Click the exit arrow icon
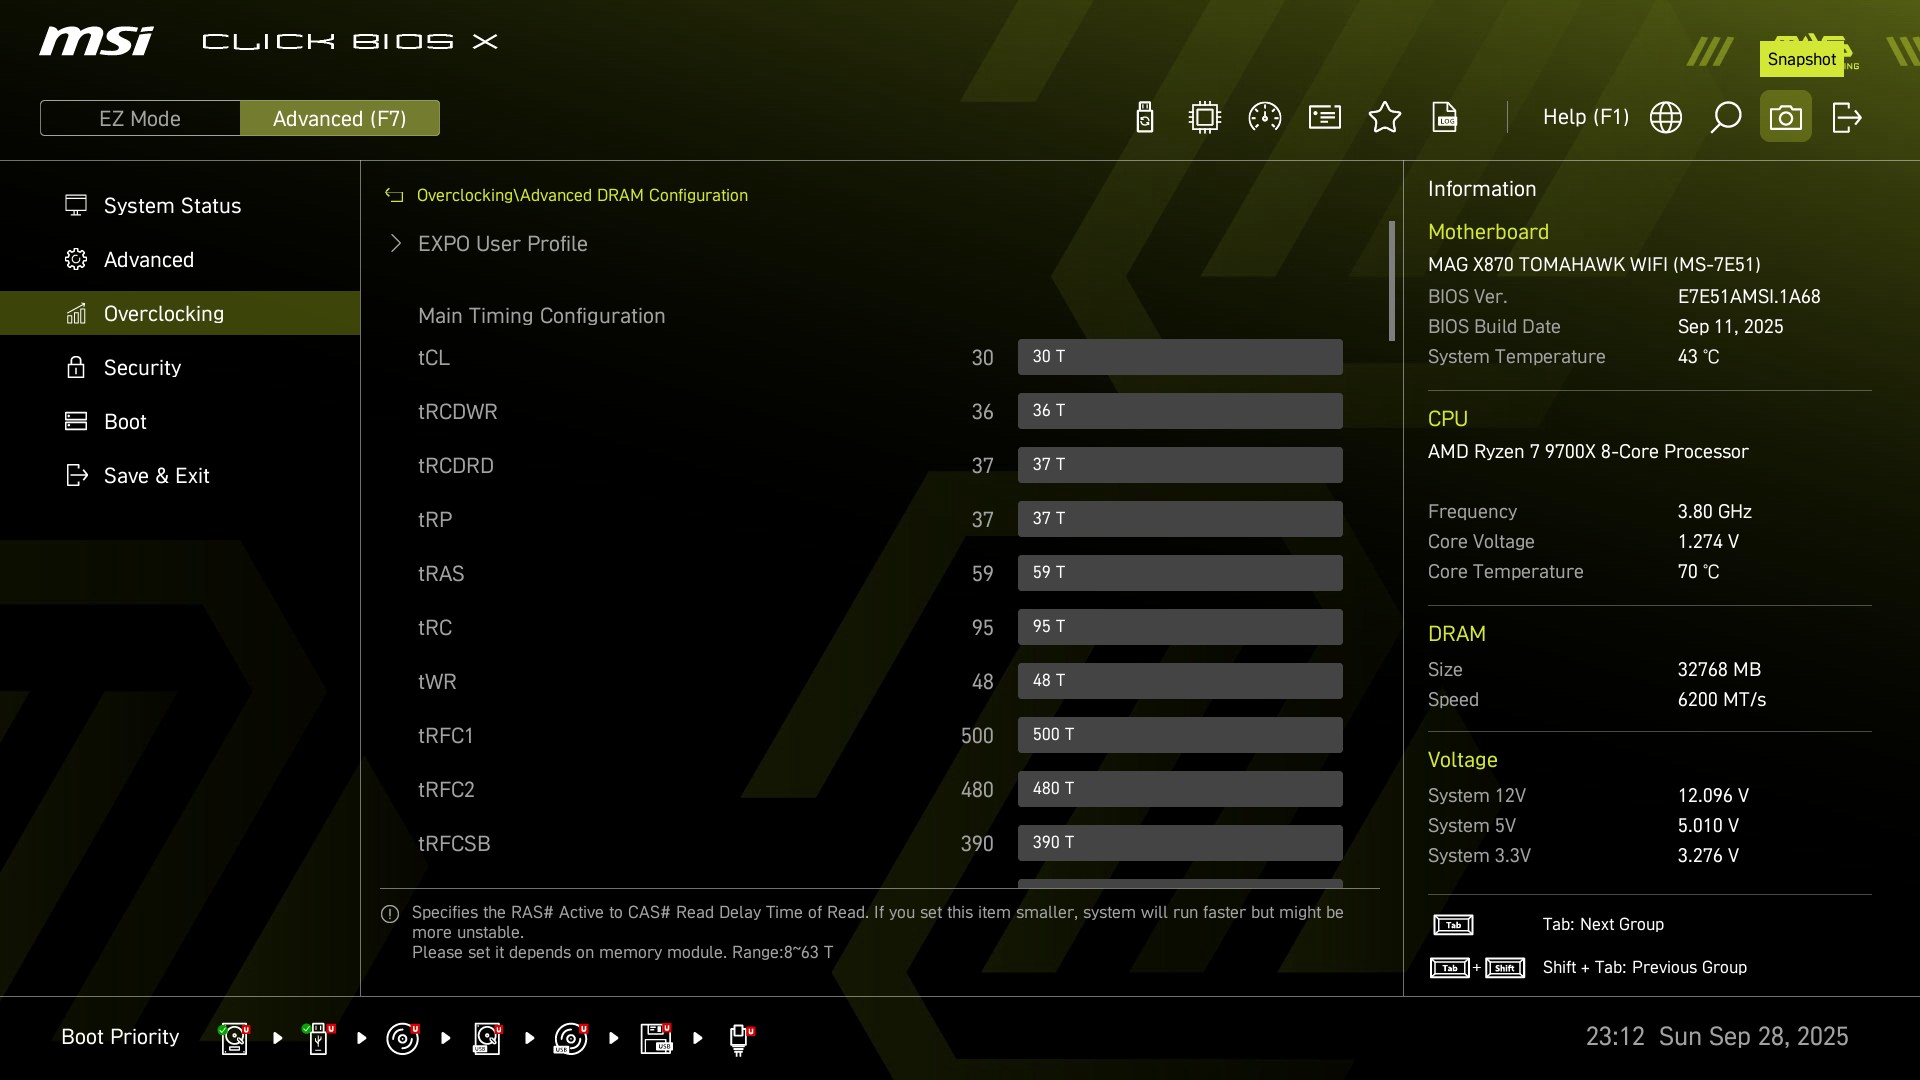Image resolution: width=1920 pixels, height=1080 pixels. tap(1846, 118)
